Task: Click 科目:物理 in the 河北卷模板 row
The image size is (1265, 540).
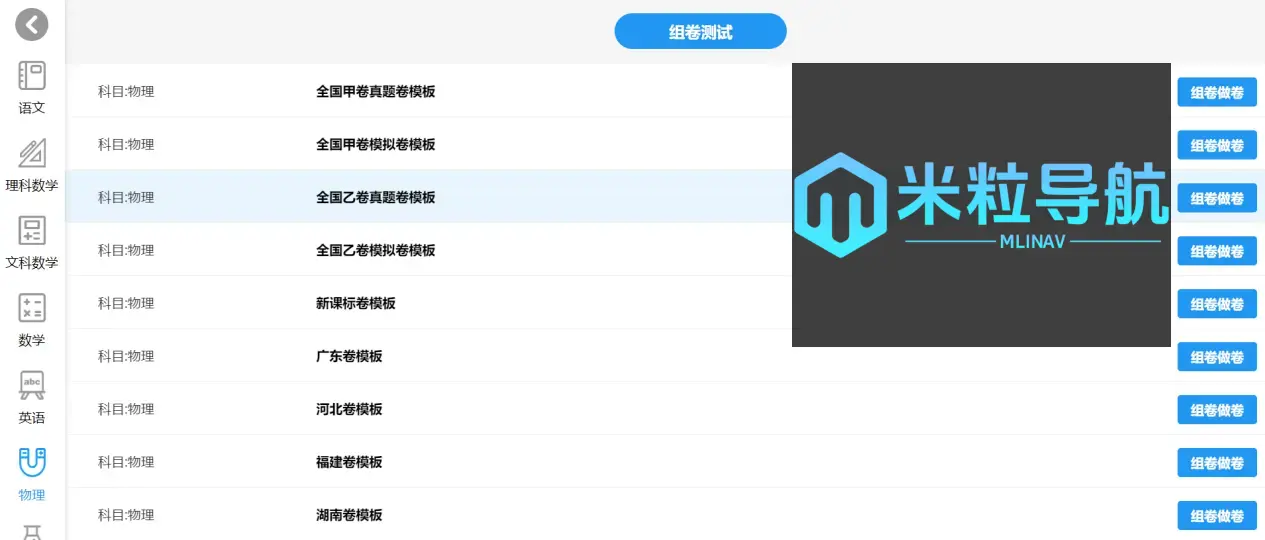Action: 126,409
